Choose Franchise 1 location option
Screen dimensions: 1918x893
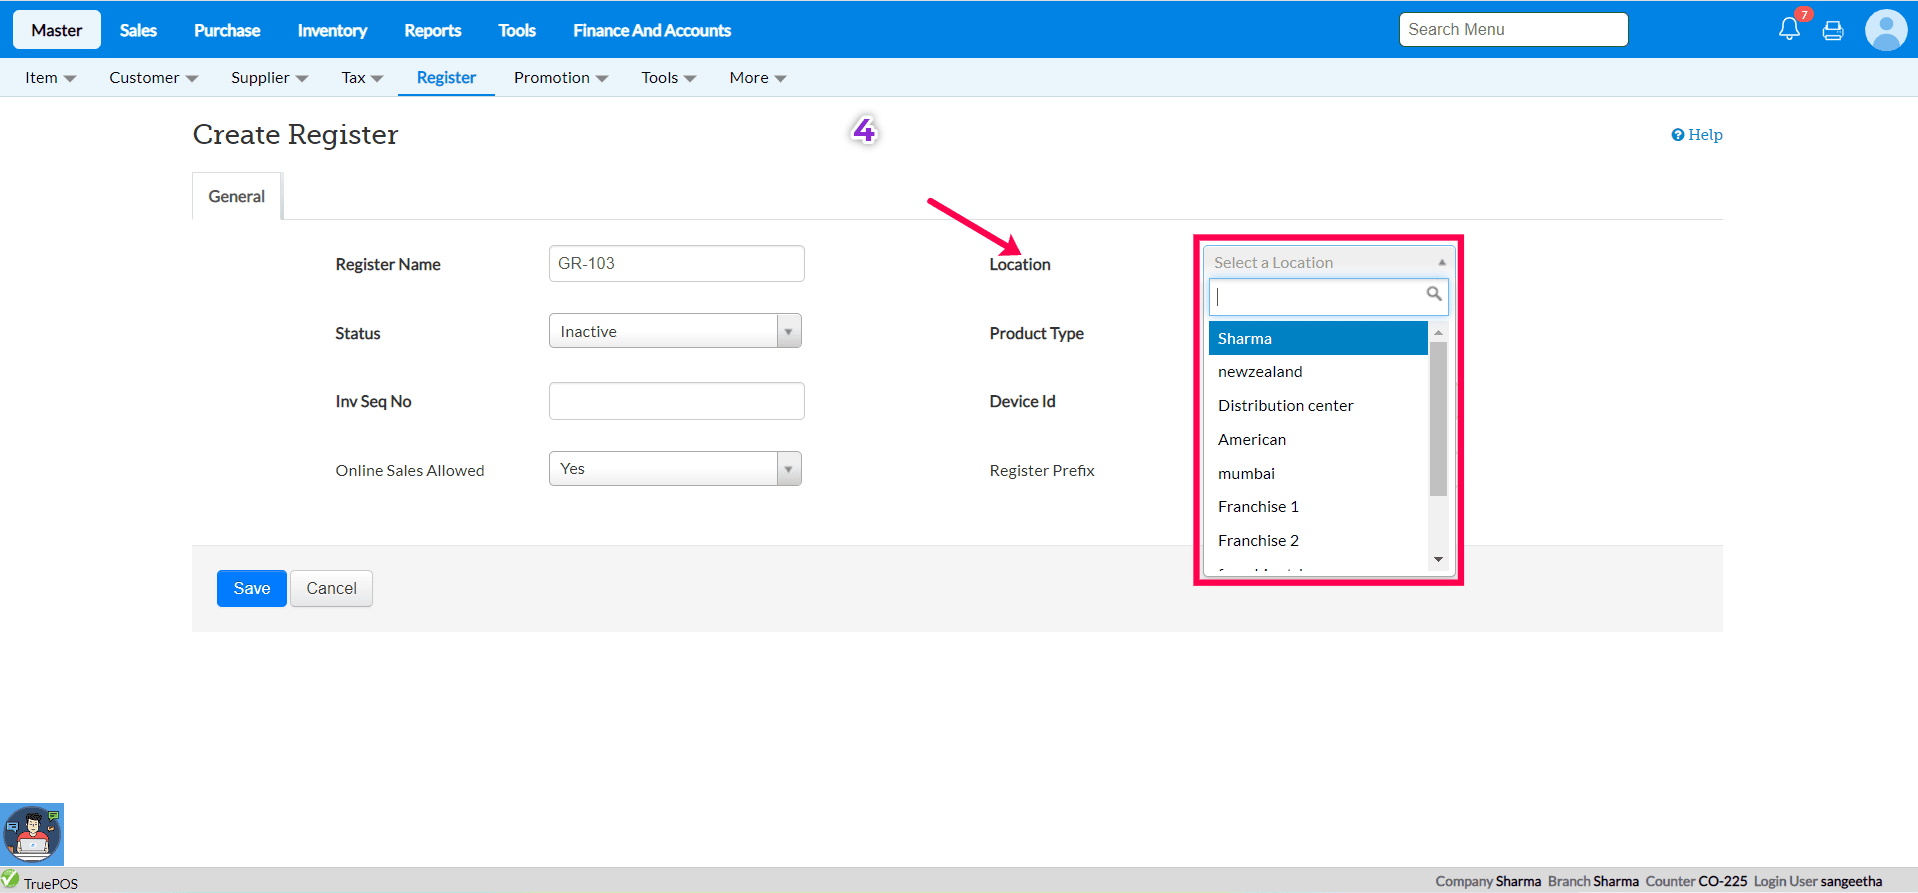click(1258, 507)
